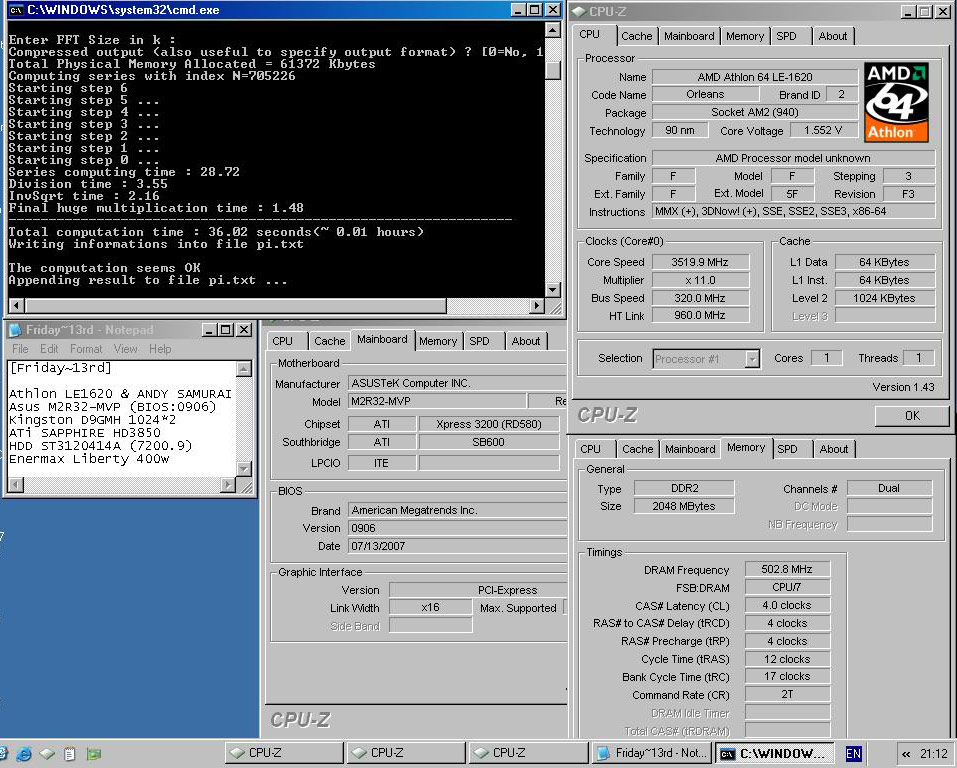Switch to the Cache tab in top CPU-Z window
This screenshot has width=957, height=768.
pyautogui.click(x=637, y=36)
